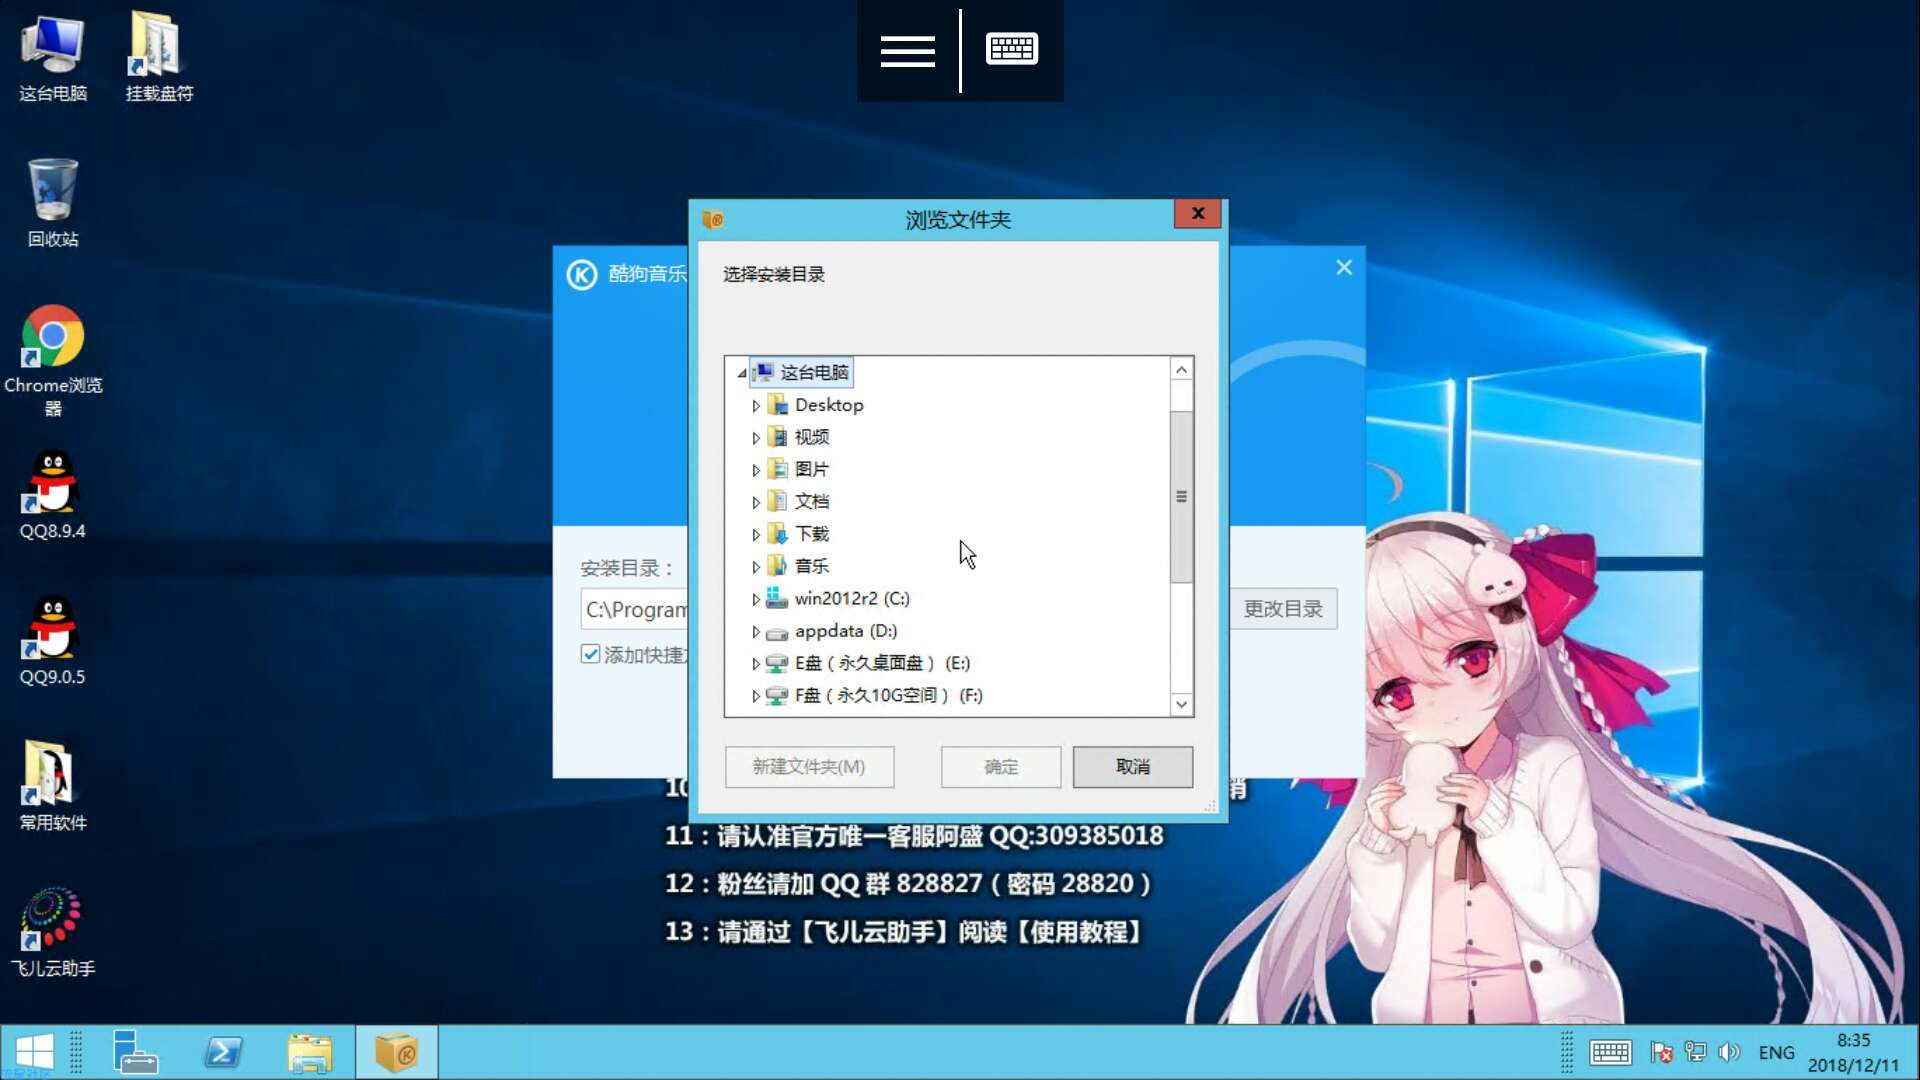
Task: Launch QQ8.9.4 desktop shortcut
Action: [x=53, y=495]
